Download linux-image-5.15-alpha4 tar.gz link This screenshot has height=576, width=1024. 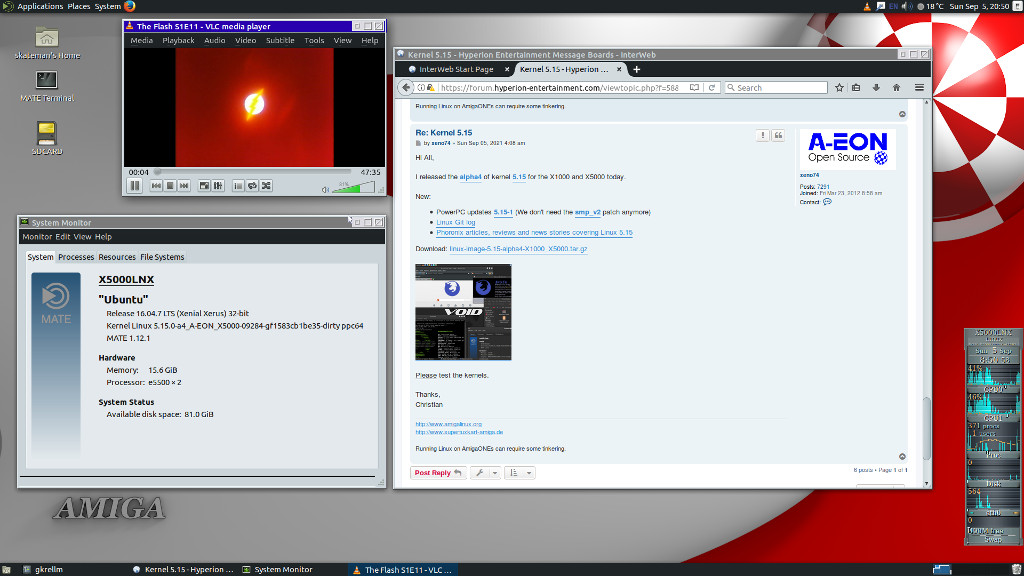(518, 249)
